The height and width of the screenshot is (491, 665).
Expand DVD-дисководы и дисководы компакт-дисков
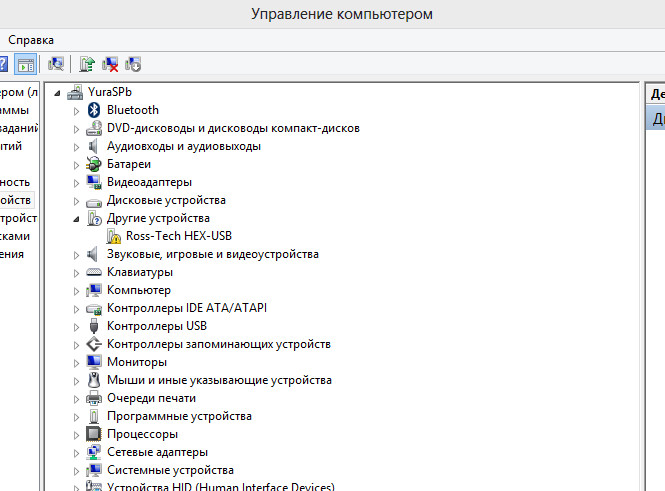tap(76, 129)
